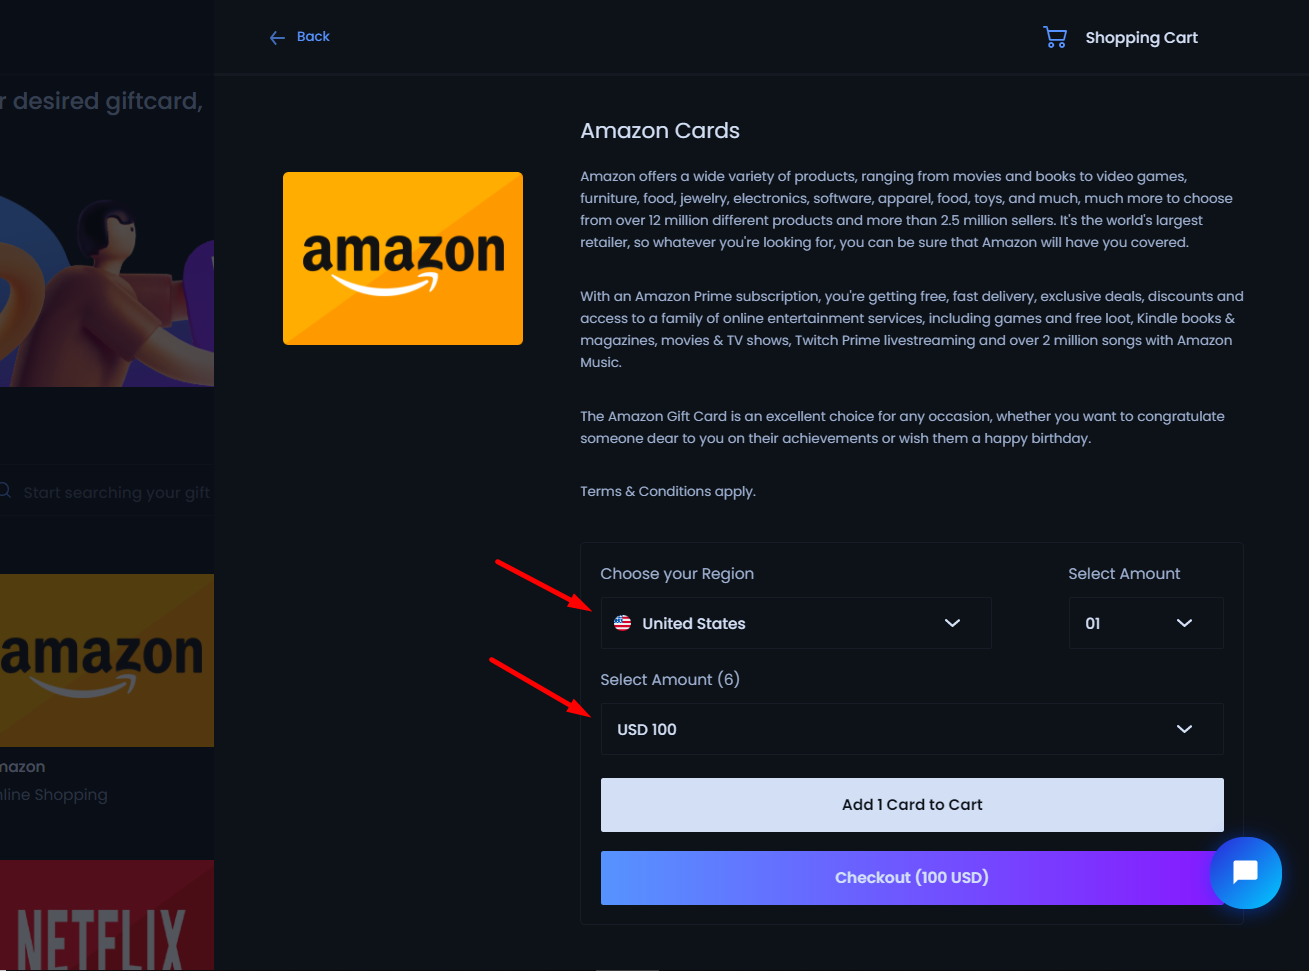This screenshot has width=1309, height=971.
Task: Open the 01 quantity dropdown
Action: (x=1146, y=623)
